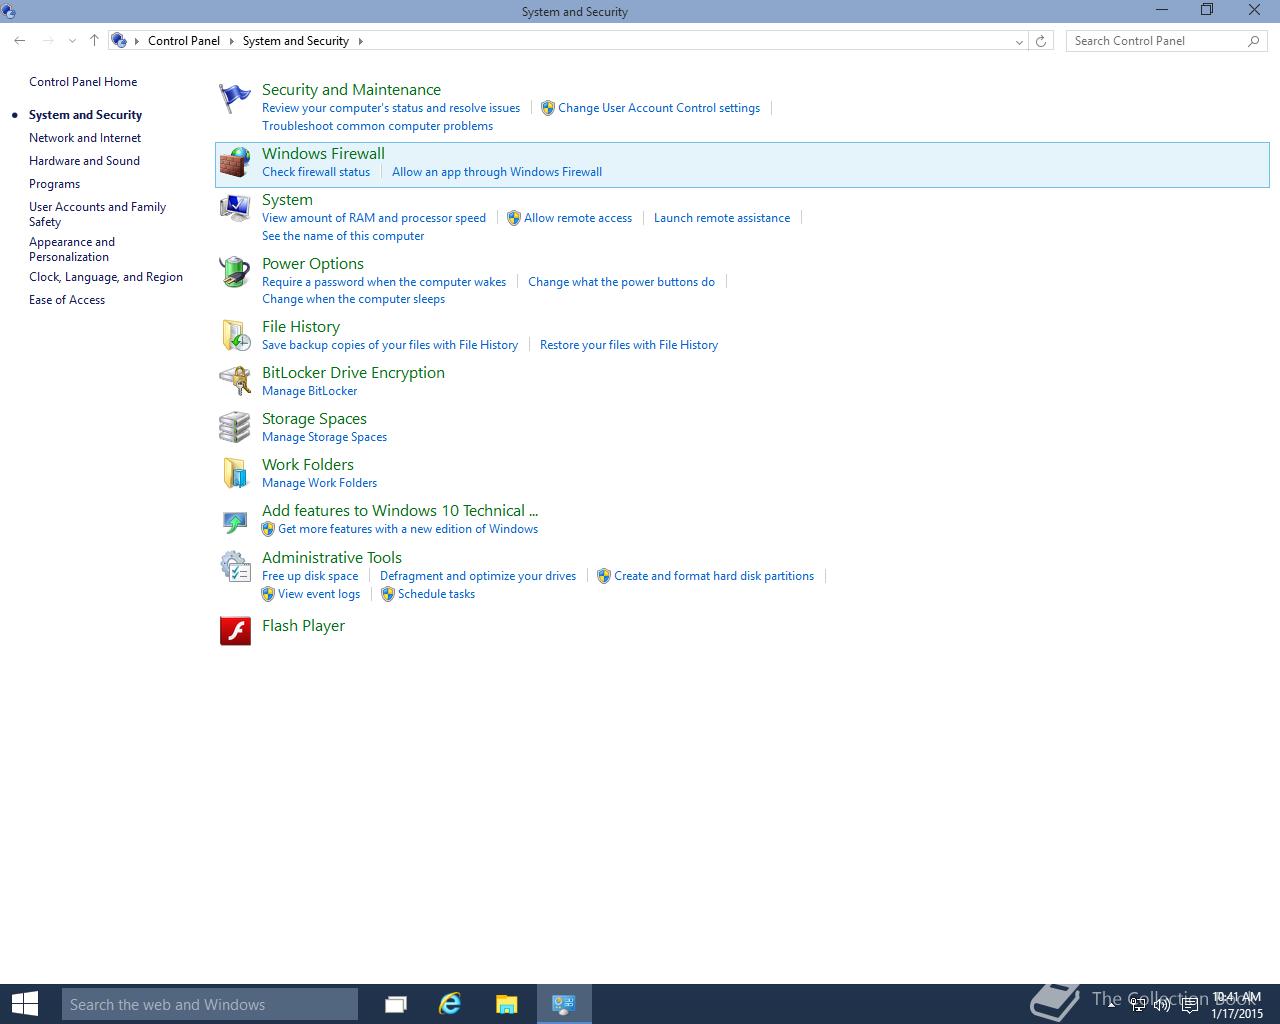Open the System computer icon
This screenshot has height=1024, width=1280.
pos(235,209)
